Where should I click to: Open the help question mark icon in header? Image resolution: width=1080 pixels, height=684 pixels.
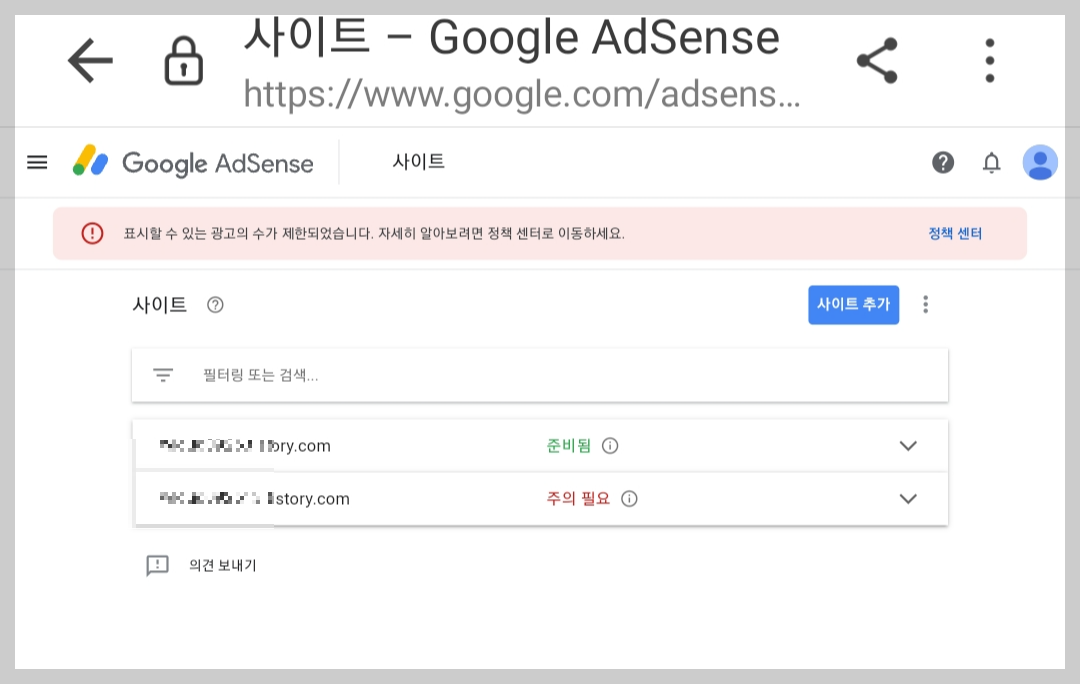[943, 163]
